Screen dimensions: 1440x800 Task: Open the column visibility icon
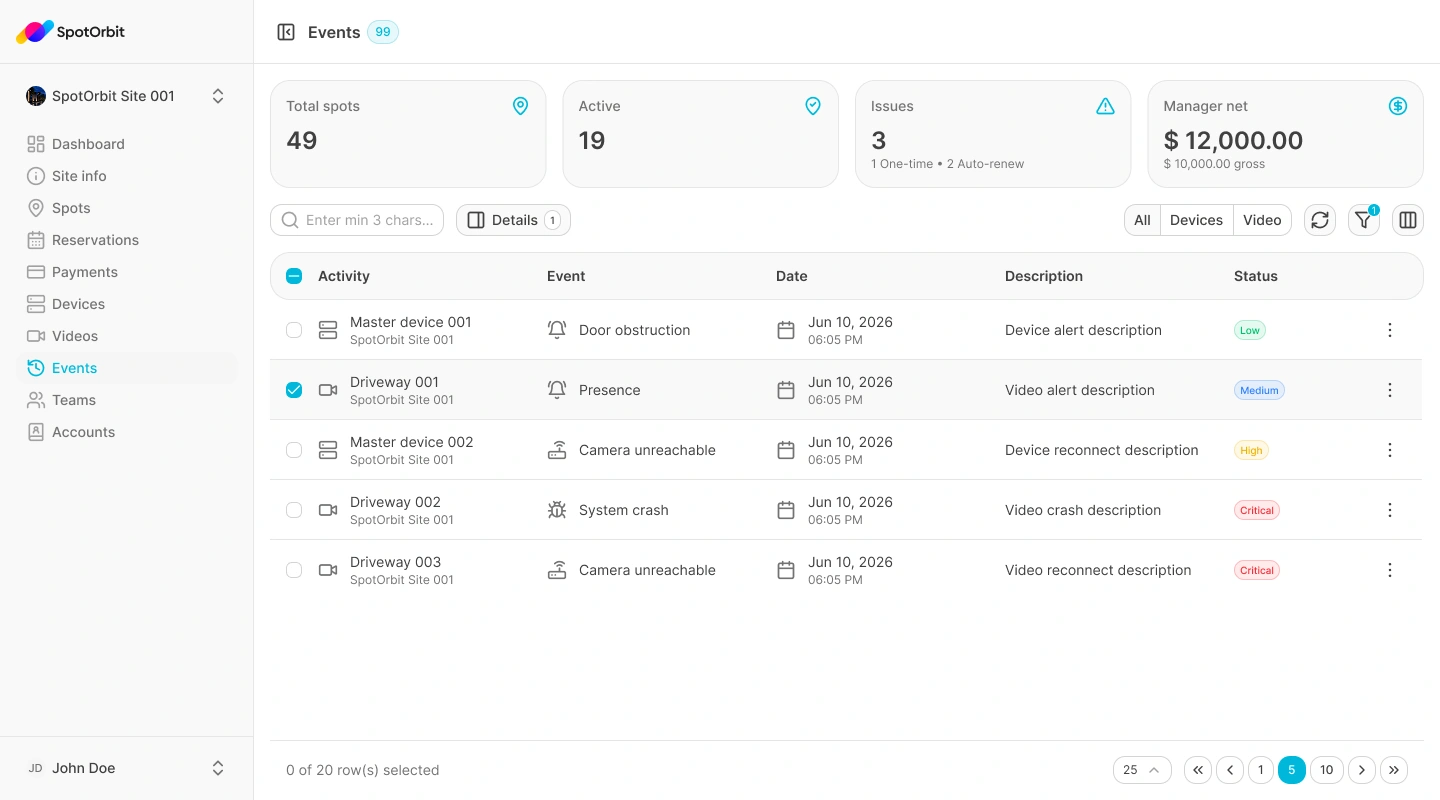pos(1408,220)
